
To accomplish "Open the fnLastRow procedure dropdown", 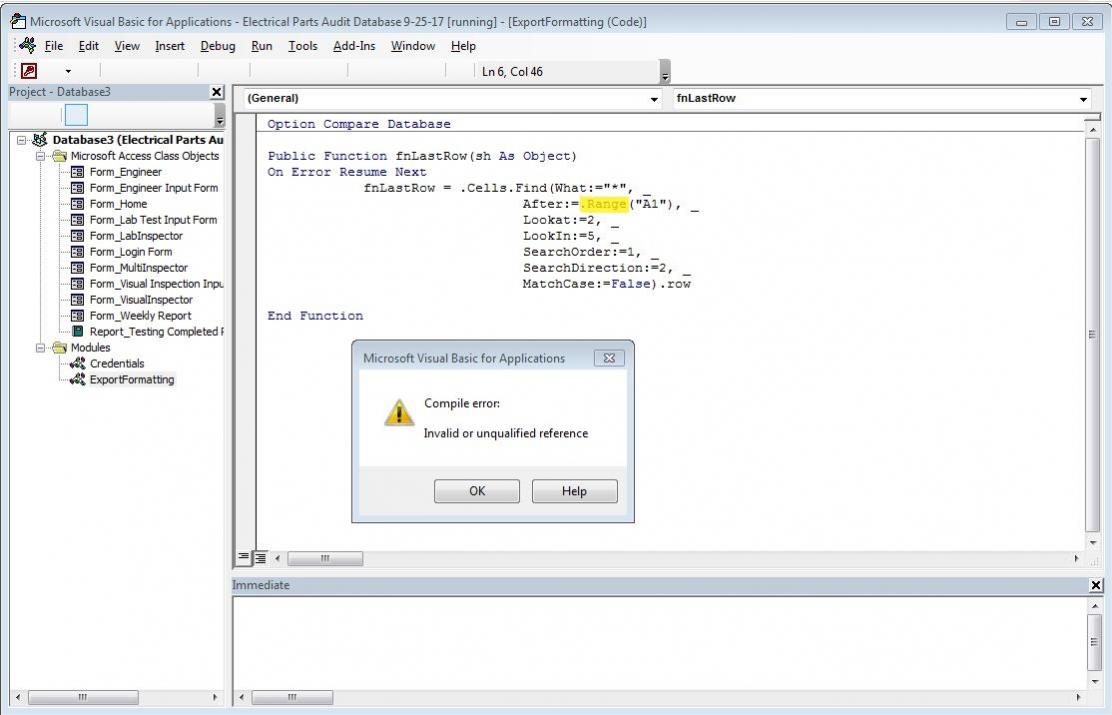I will 1083,99.
